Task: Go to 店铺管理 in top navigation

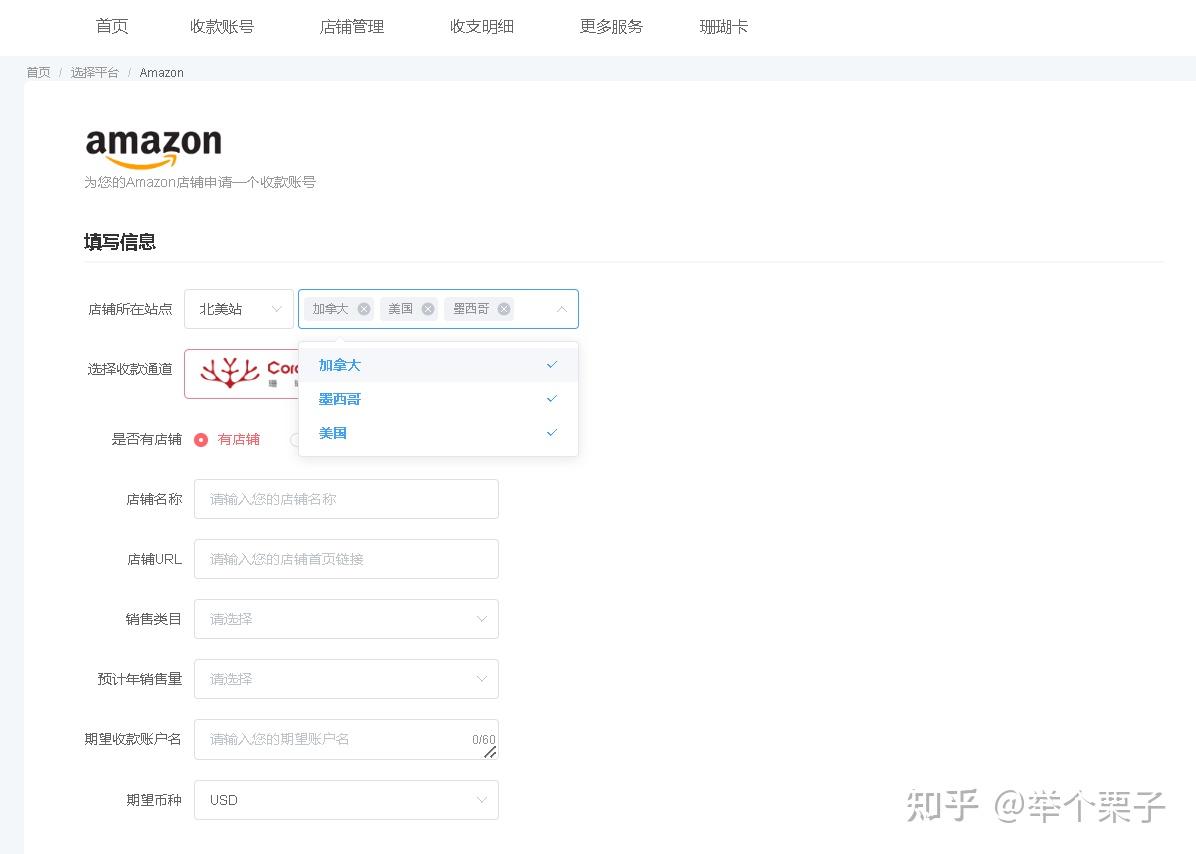Action: coord(352,27)
